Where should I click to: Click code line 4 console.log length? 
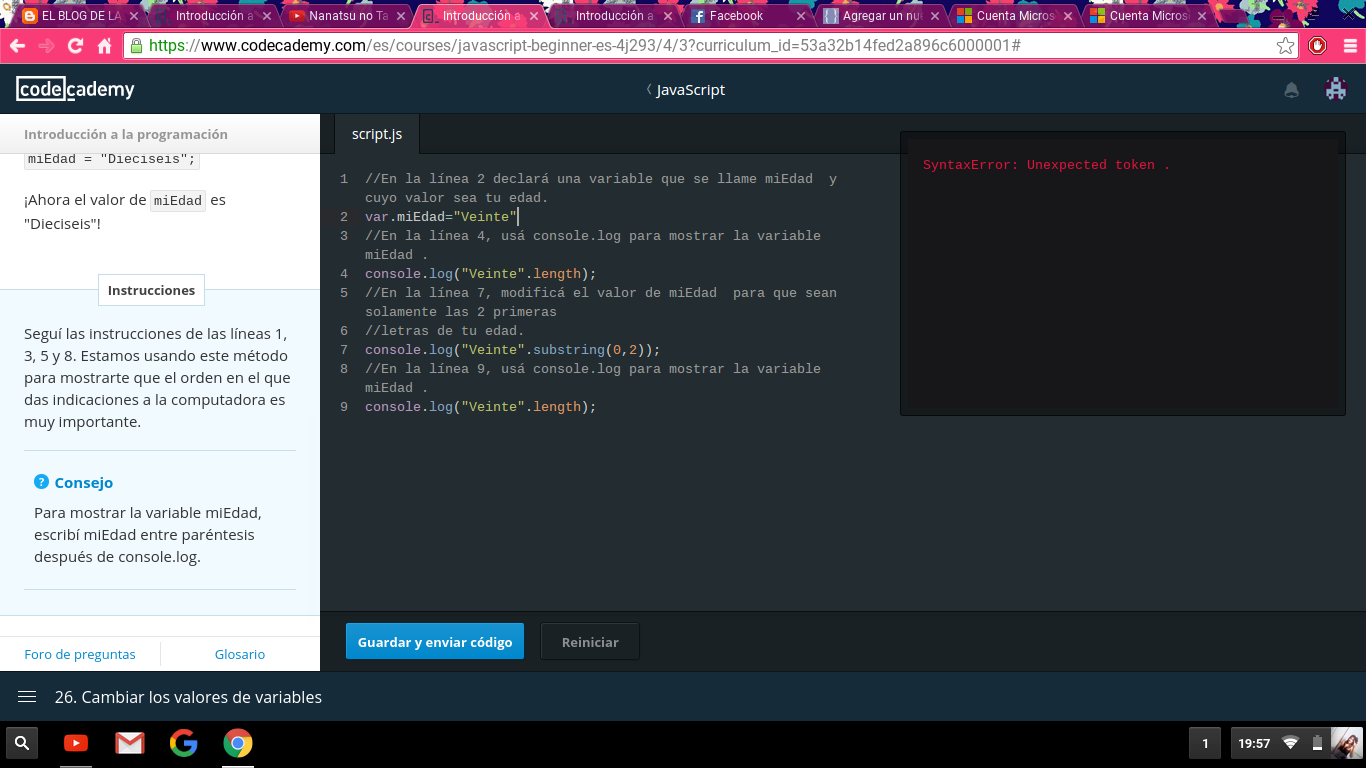[x=480, y=274]
